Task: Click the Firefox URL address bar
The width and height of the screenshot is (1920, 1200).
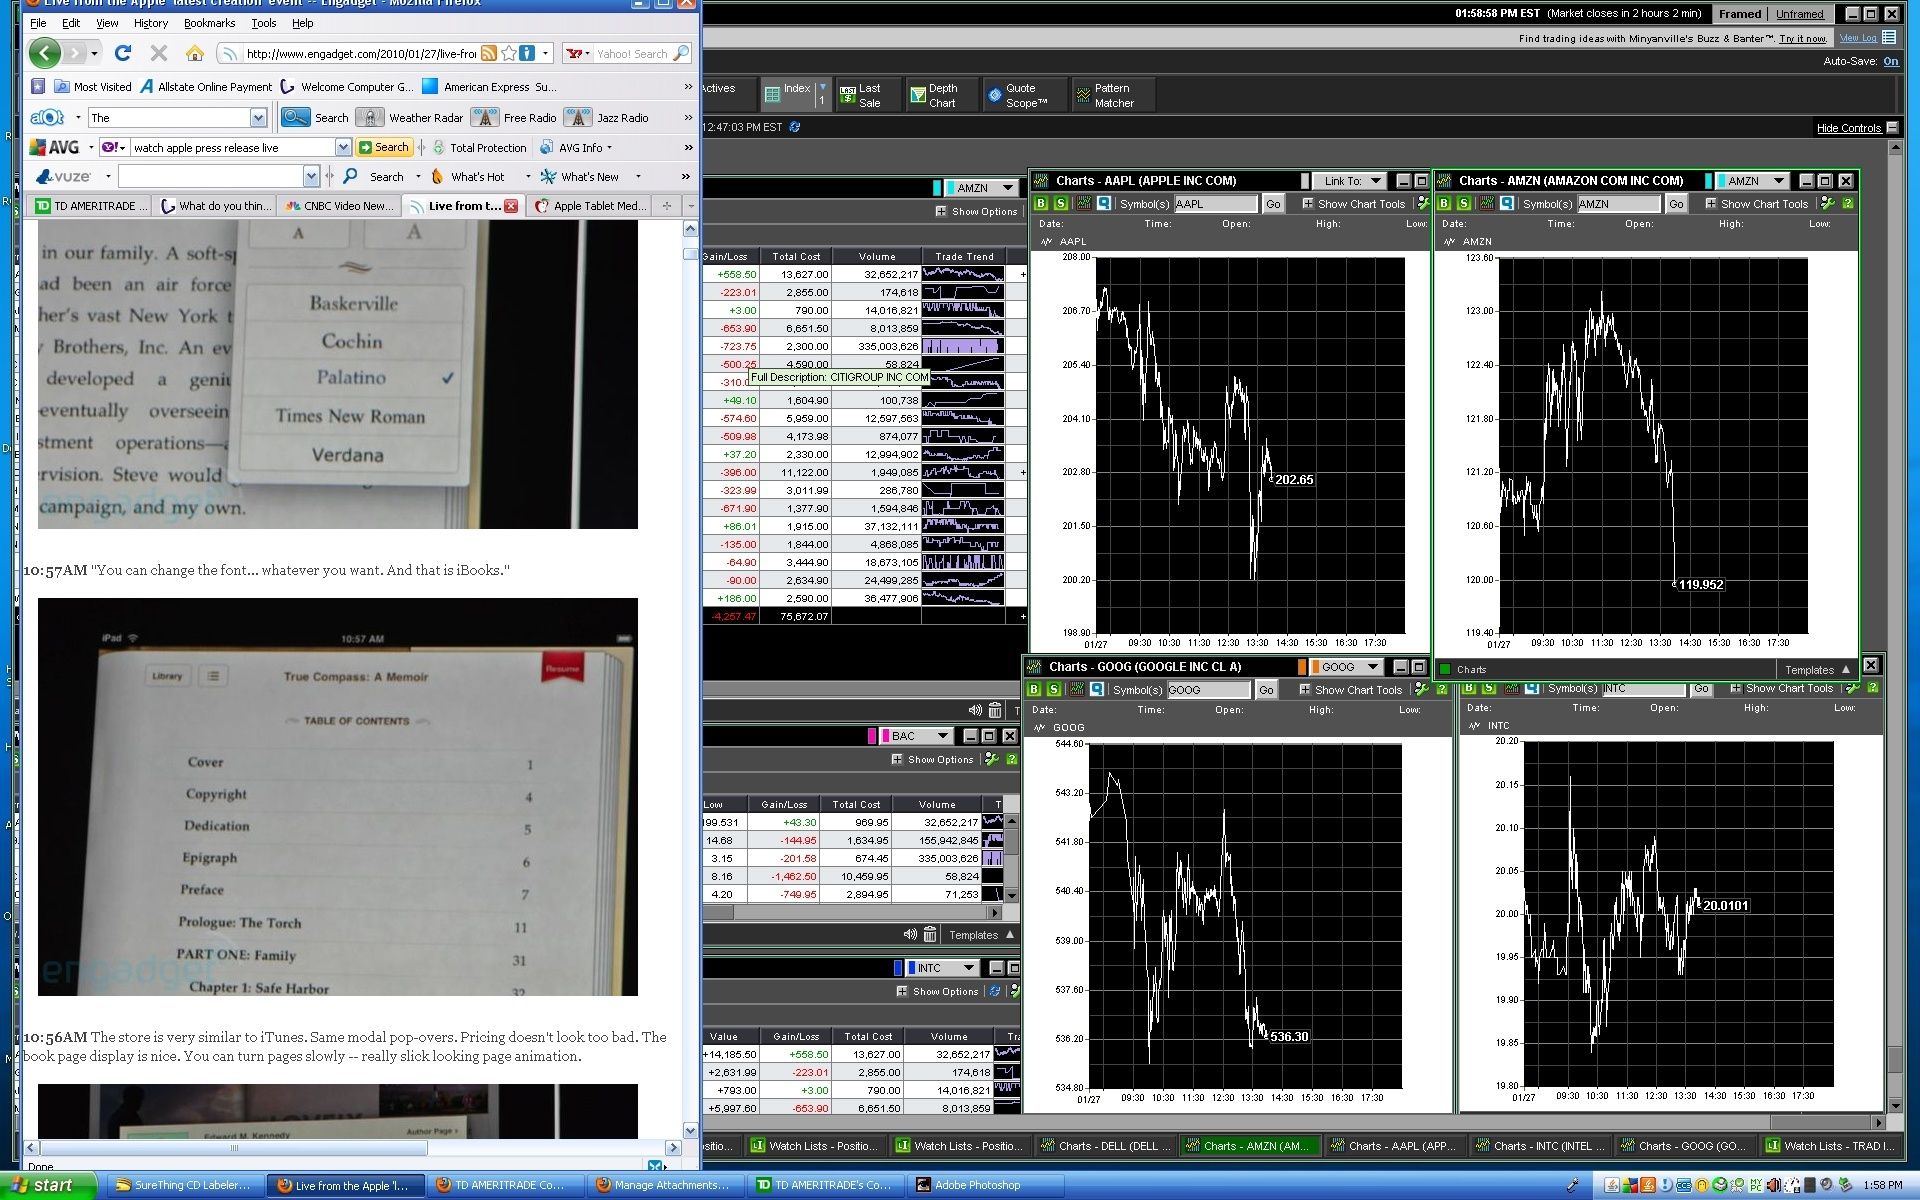Action: click(362, 53)
